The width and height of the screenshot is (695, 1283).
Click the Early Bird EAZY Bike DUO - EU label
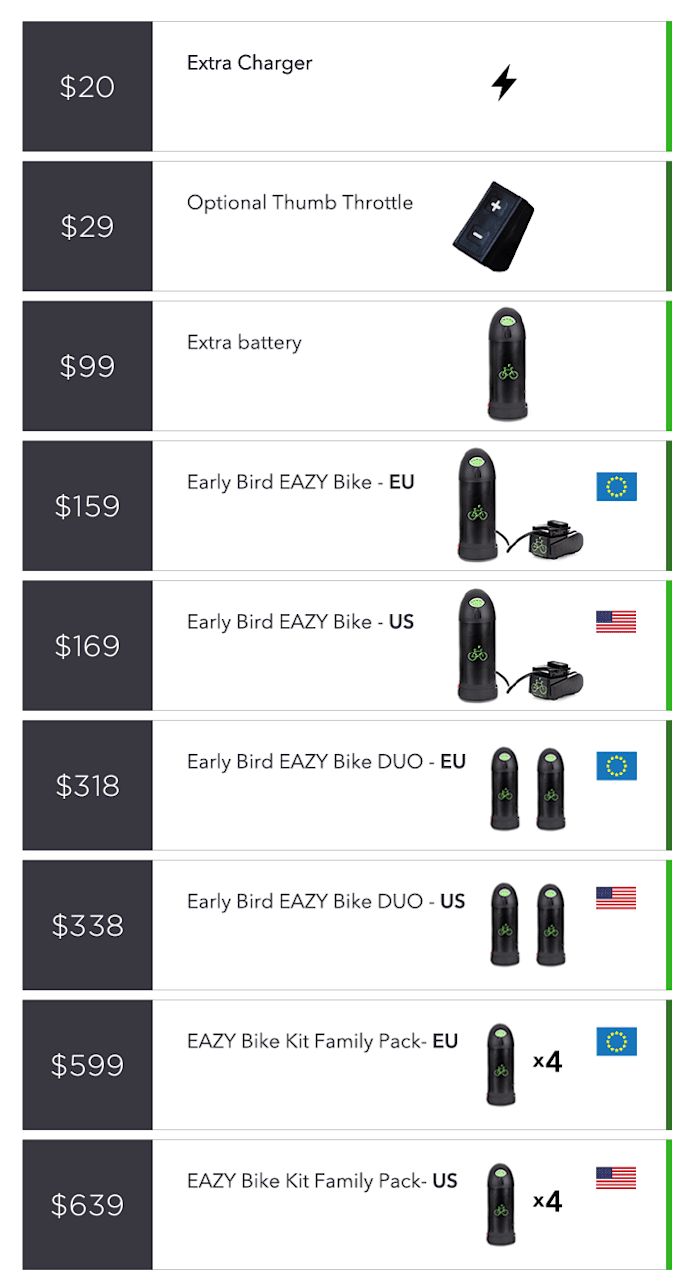tap(327, 762)
